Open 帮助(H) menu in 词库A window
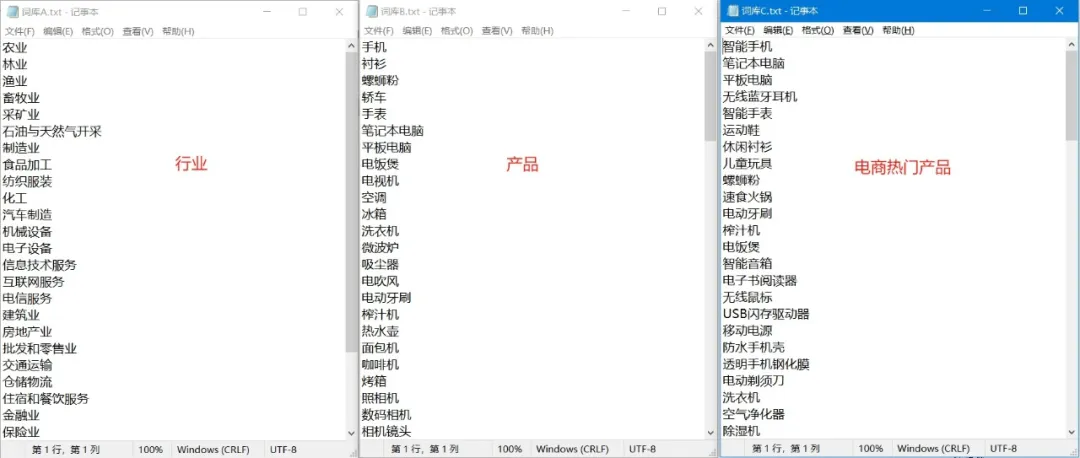This screenshot has width=1080, height=458. tap(178, 32)
